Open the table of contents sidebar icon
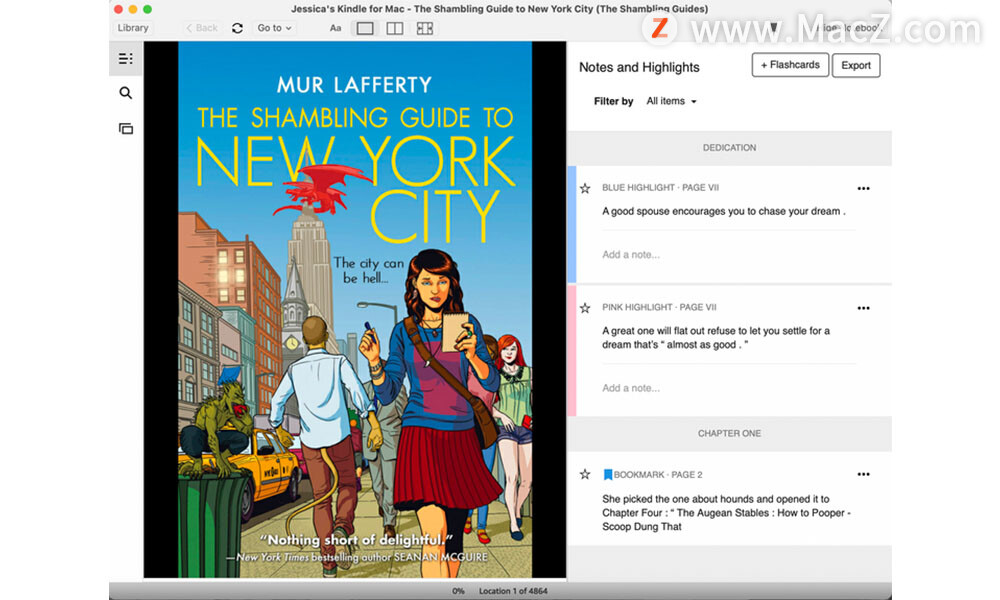Screen dimensions: 1000x600 pyautogui.click(x=126, y=59)
